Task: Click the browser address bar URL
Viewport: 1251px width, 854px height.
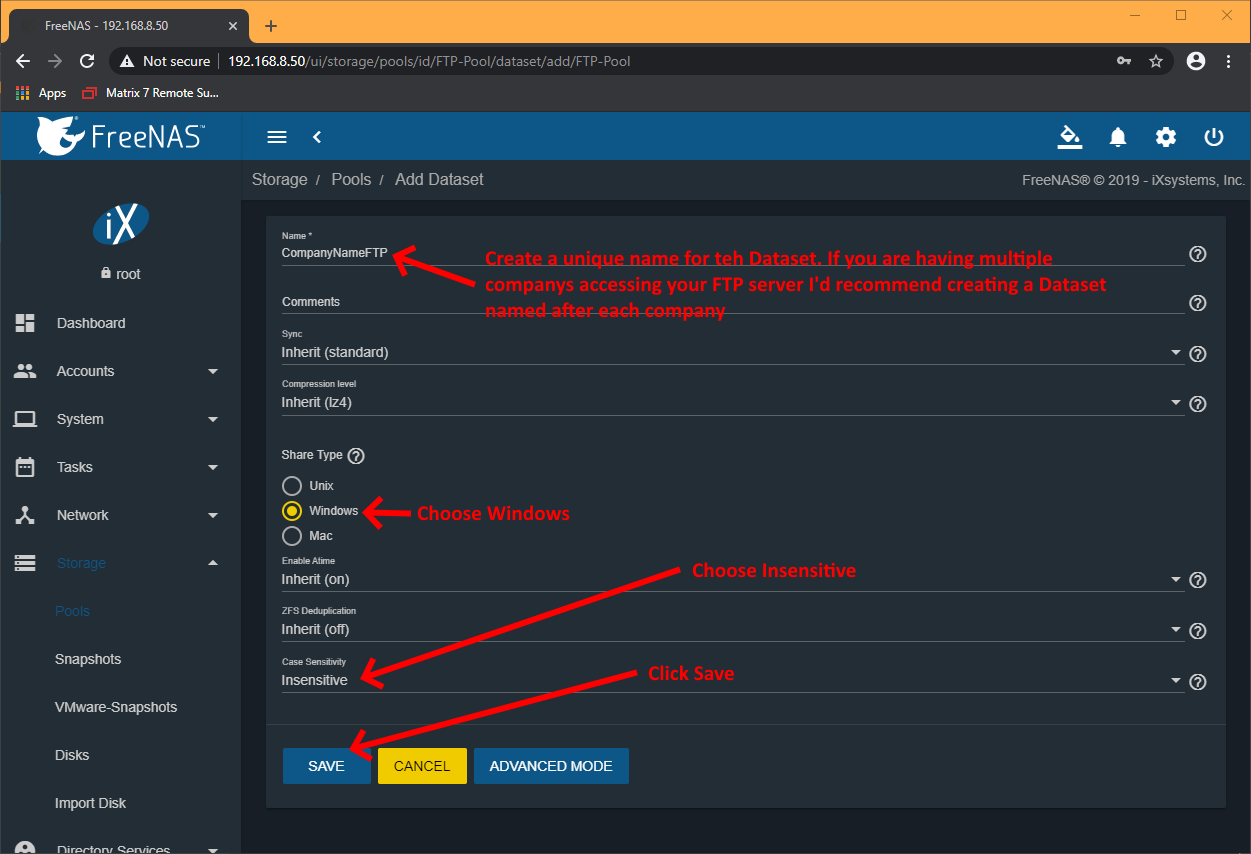Action: click(429, 61)
